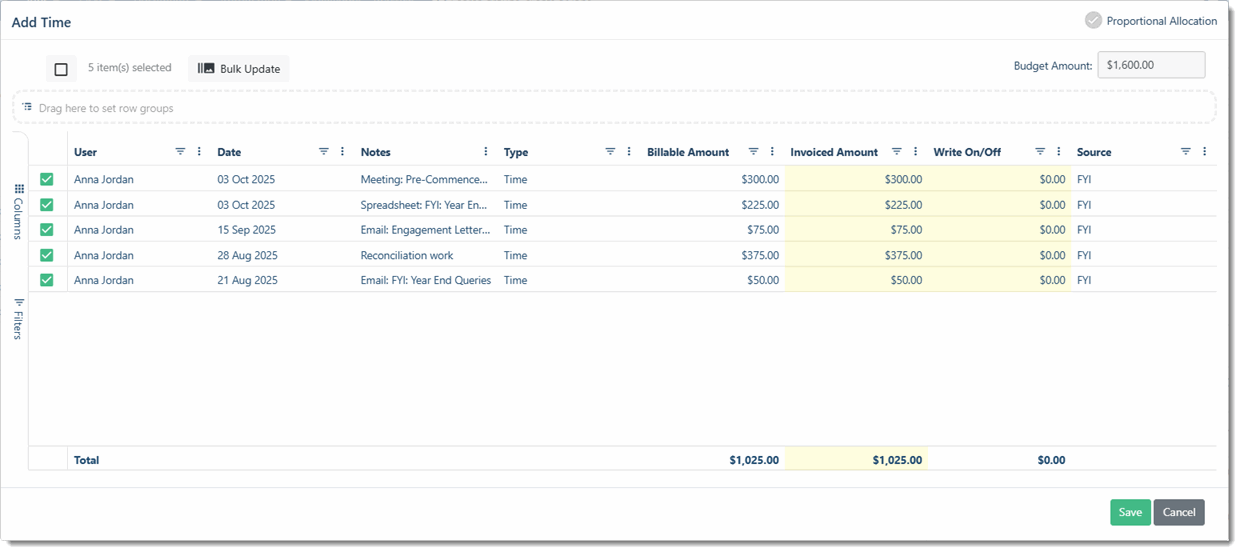
Task: Open filter for Write On/Off column
Action: (x=1040, y=152)
